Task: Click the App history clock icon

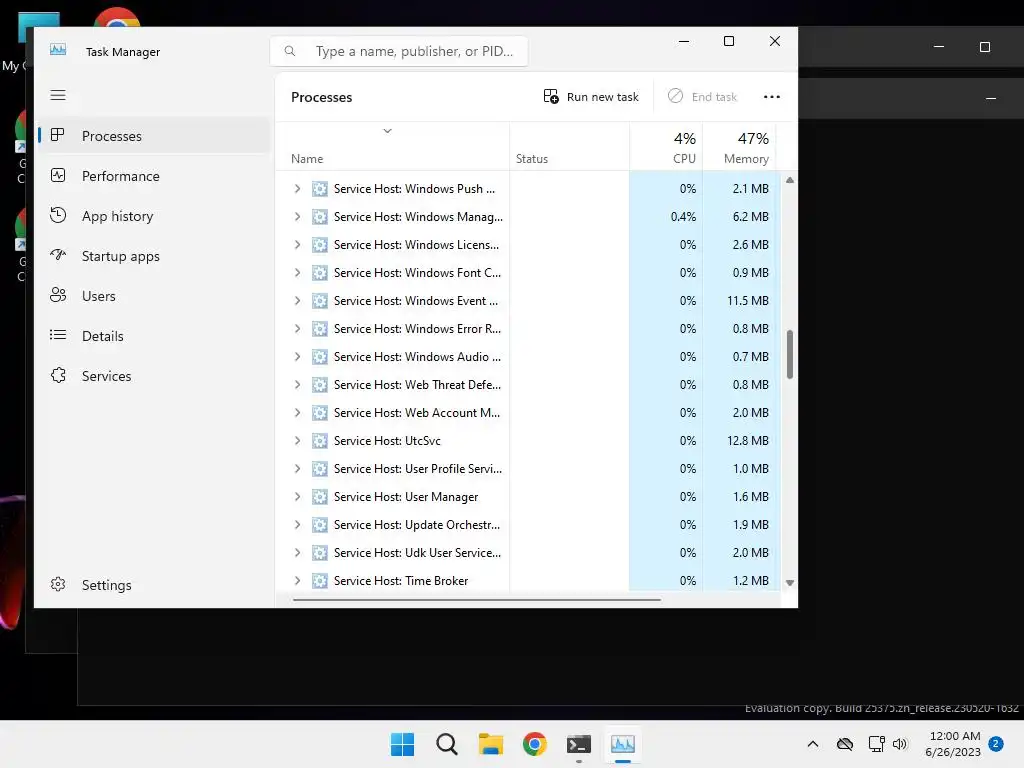Action: [58, 216]
